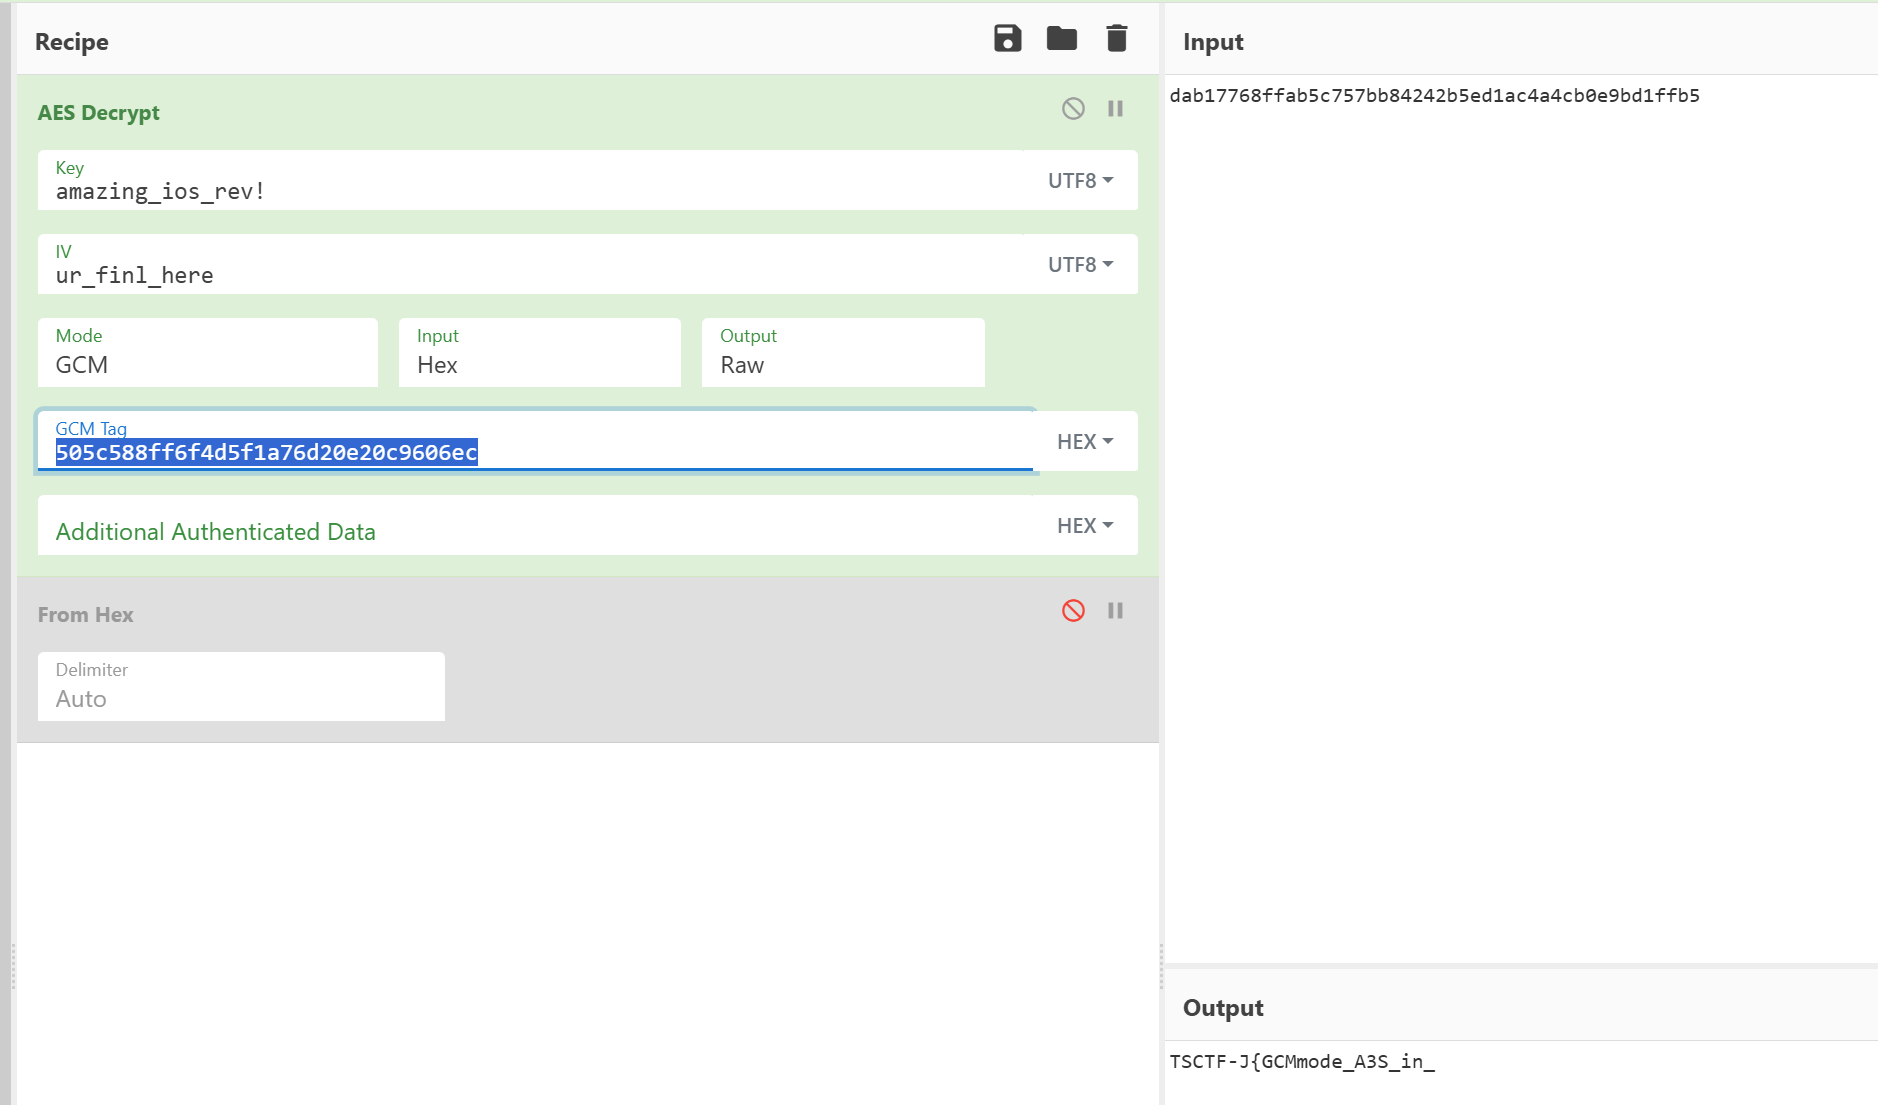Click the Key input field
The width and height of the screenshot is (1878, 1105).
(530, 191)
